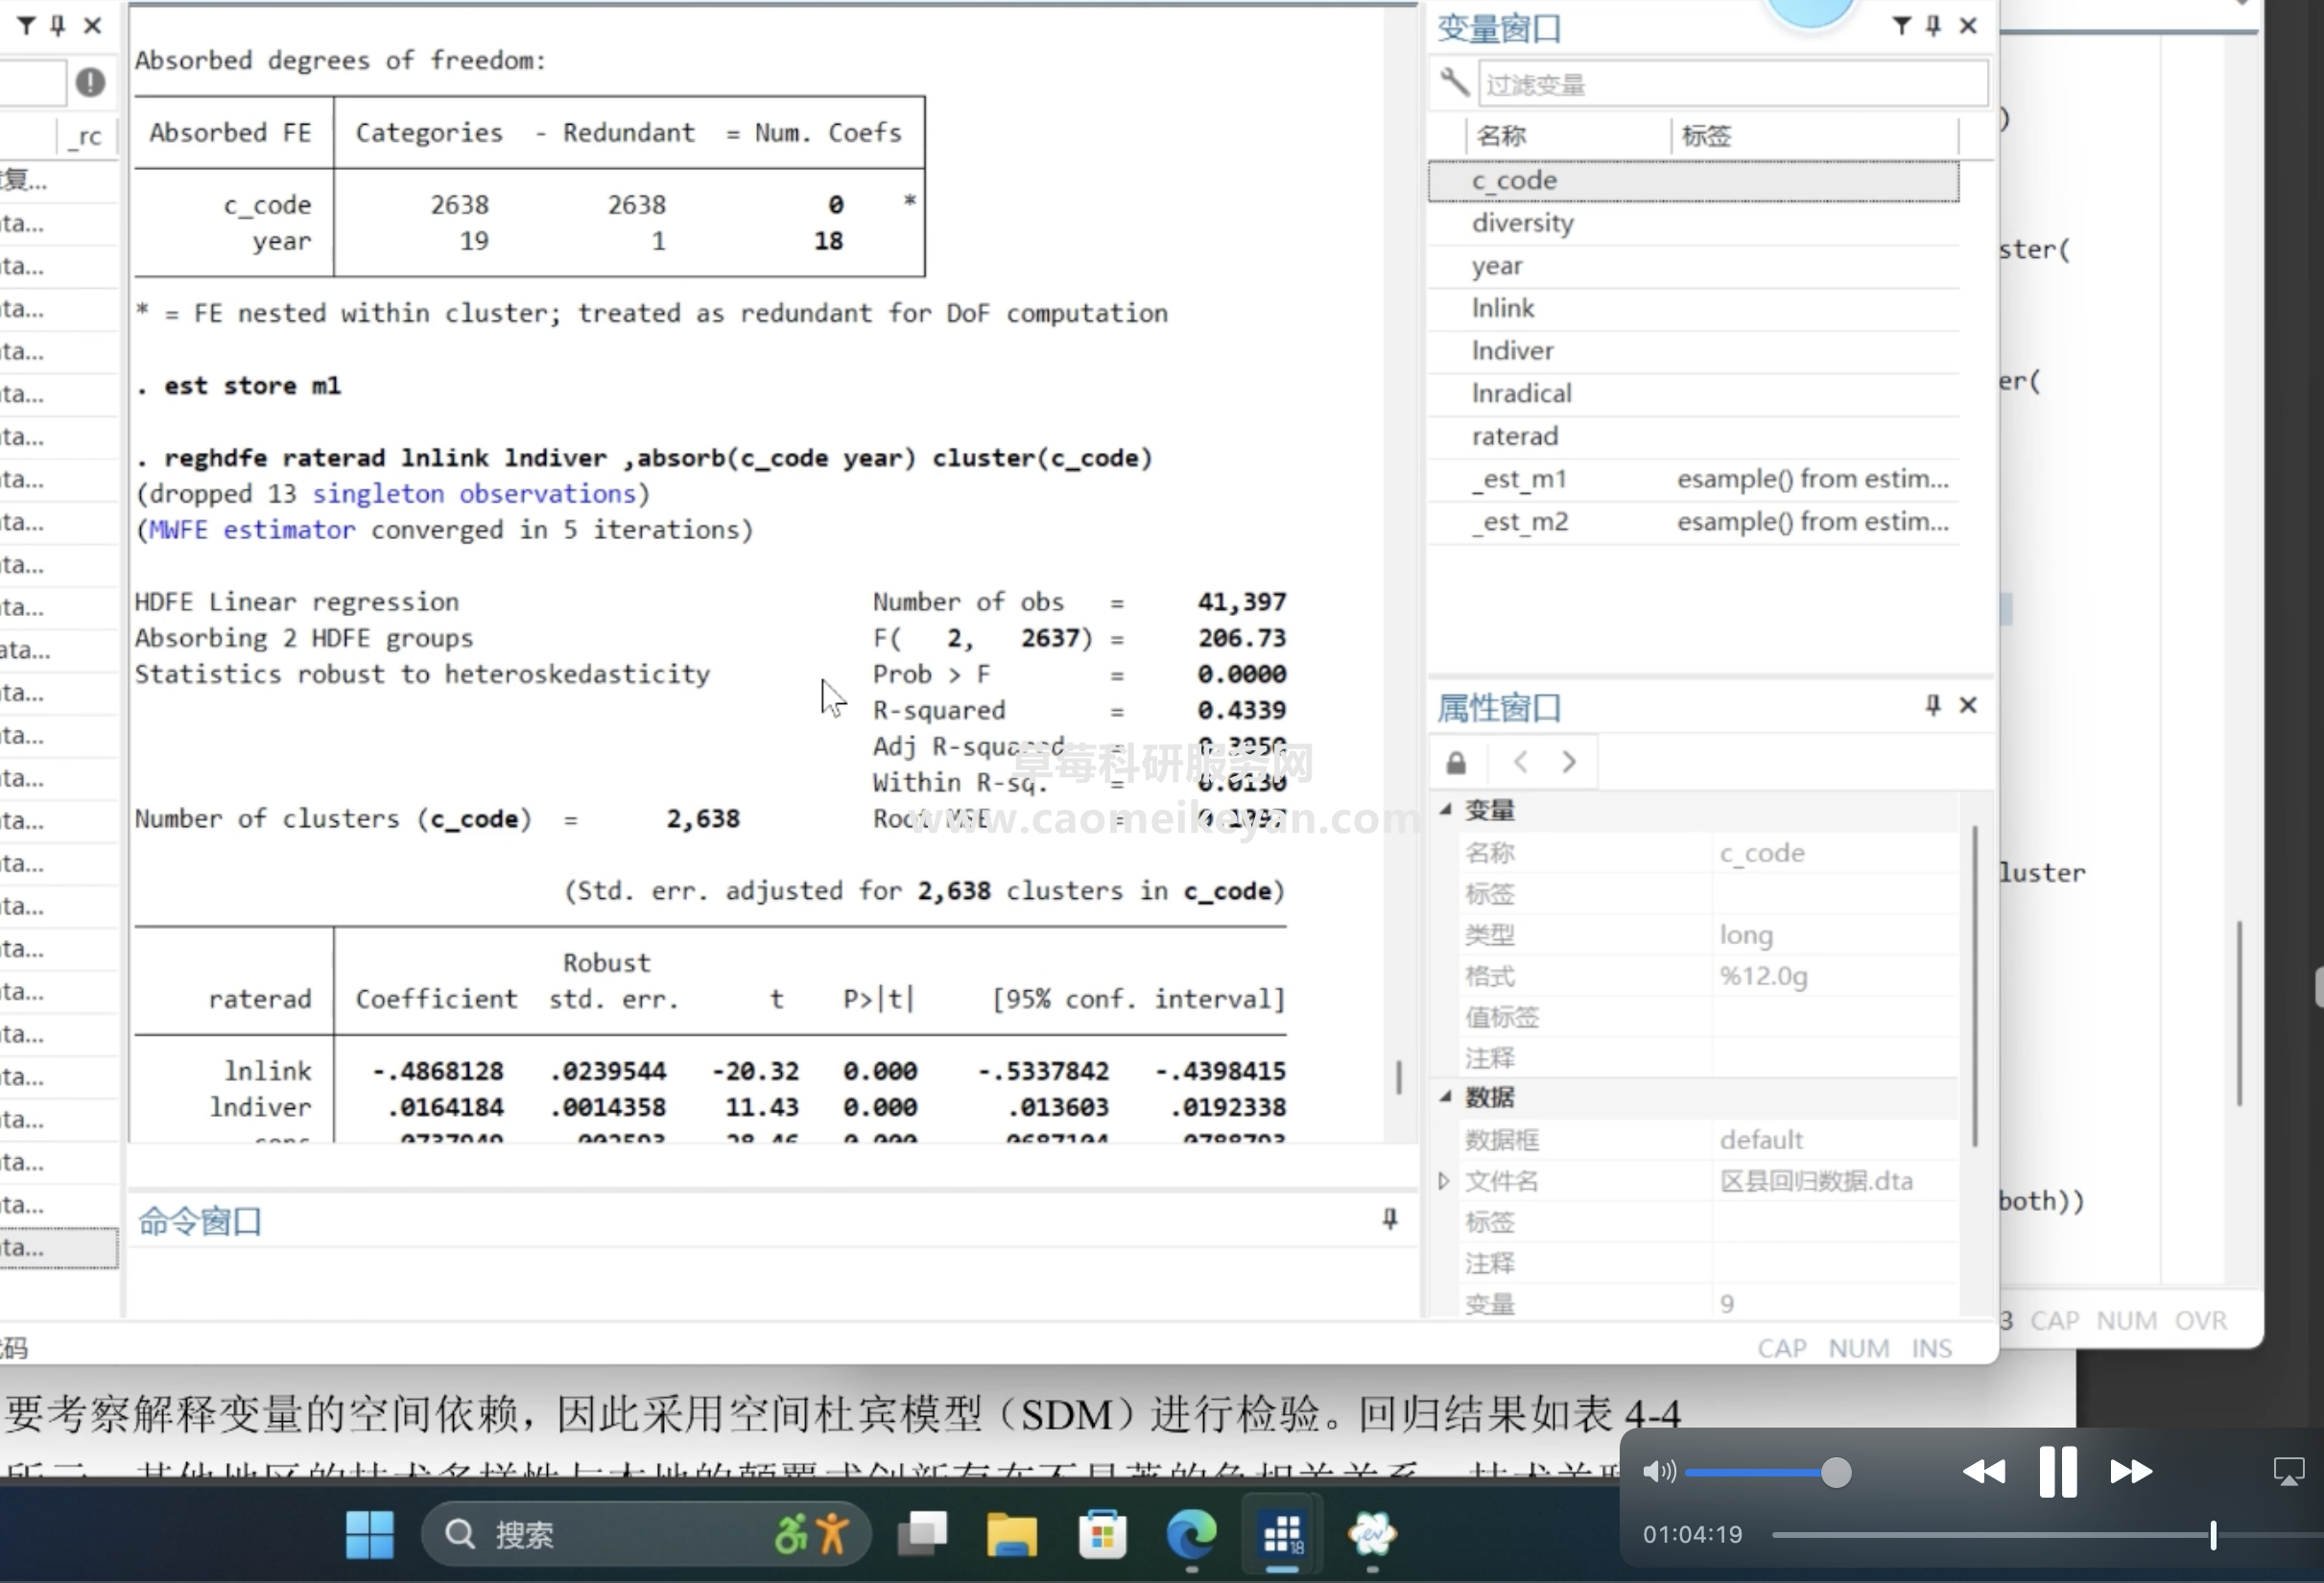
Task: Collapse the 数据 properties section
Action: 1446,1097
